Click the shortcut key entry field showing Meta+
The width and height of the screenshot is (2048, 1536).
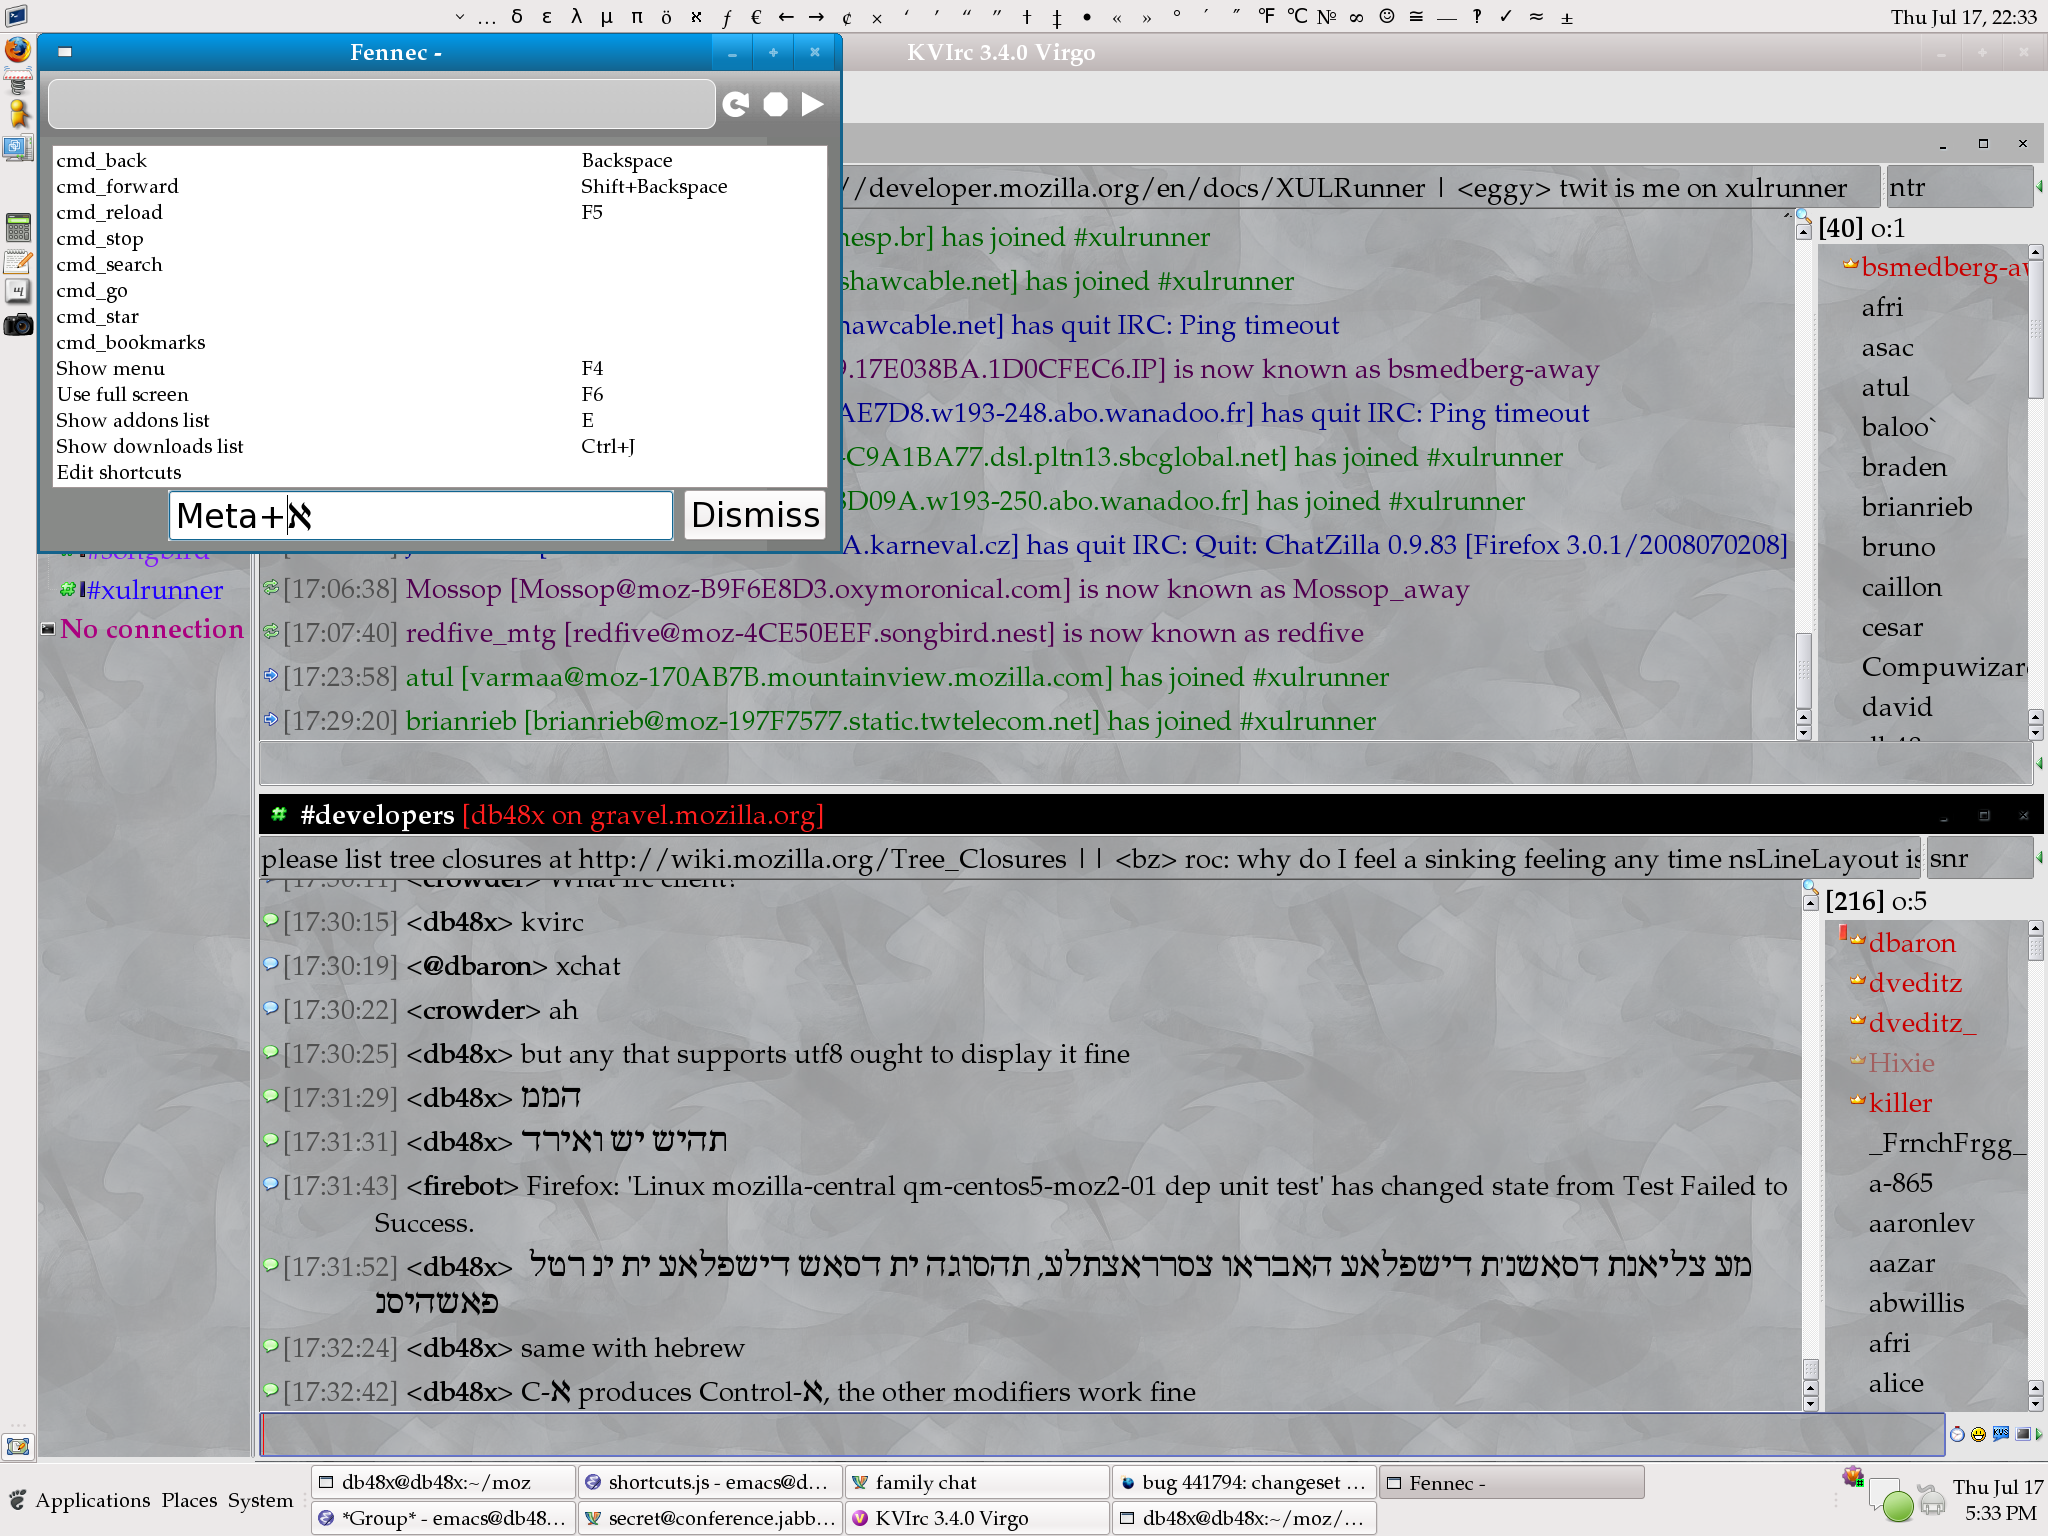pyautogui.click(x=421, y=515)
